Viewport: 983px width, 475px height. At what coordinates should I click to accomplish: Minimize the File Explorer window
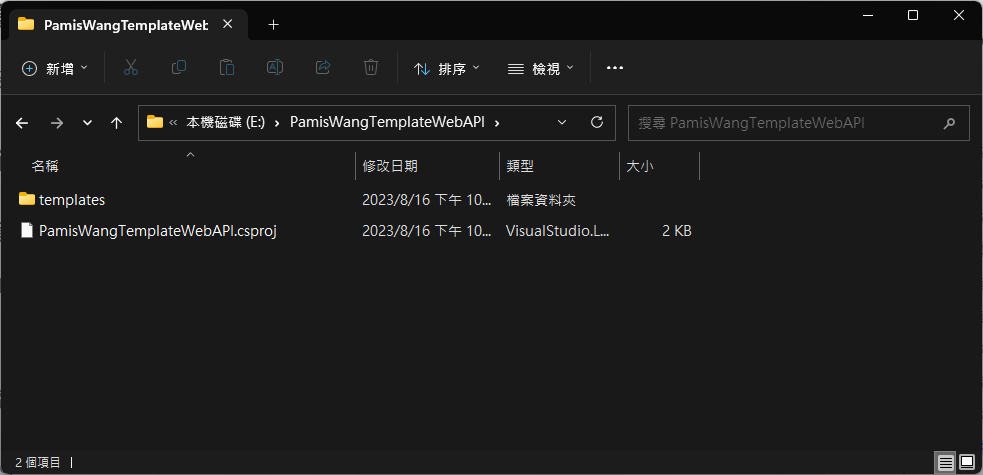coord(867,15)
